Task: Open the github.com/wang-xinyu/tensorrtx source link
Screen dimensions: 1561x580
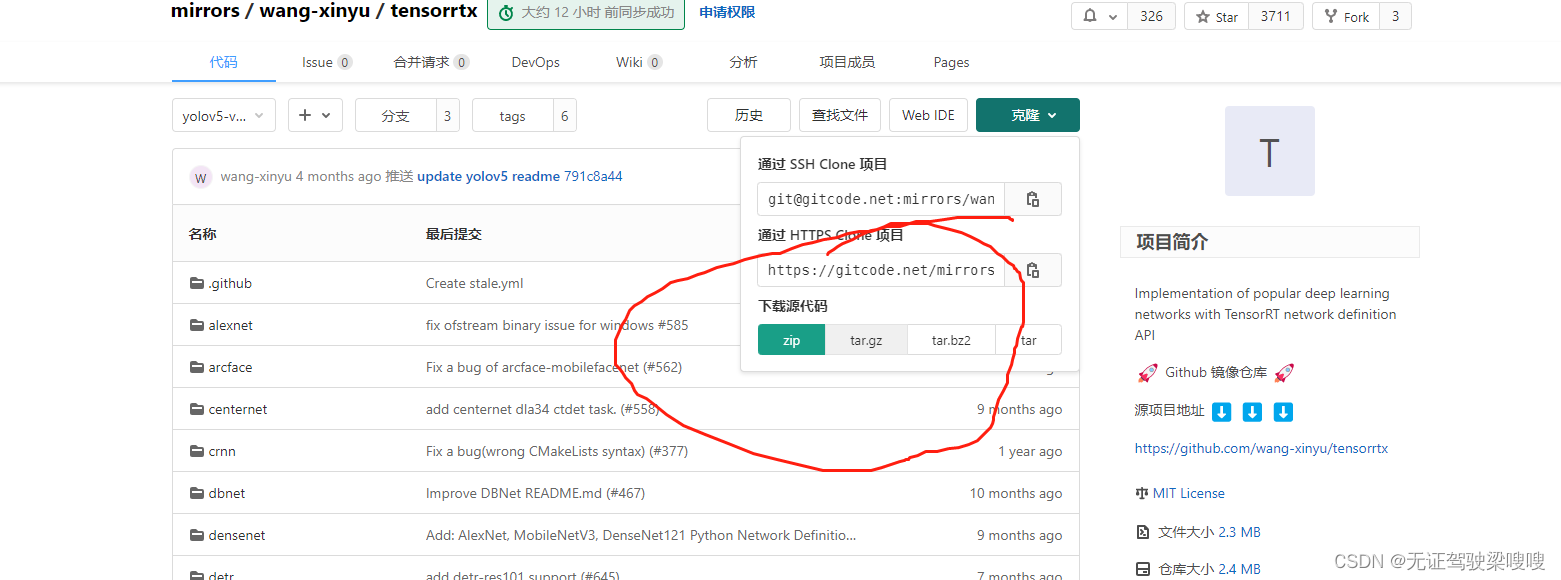Action: tap(1261, 448)
